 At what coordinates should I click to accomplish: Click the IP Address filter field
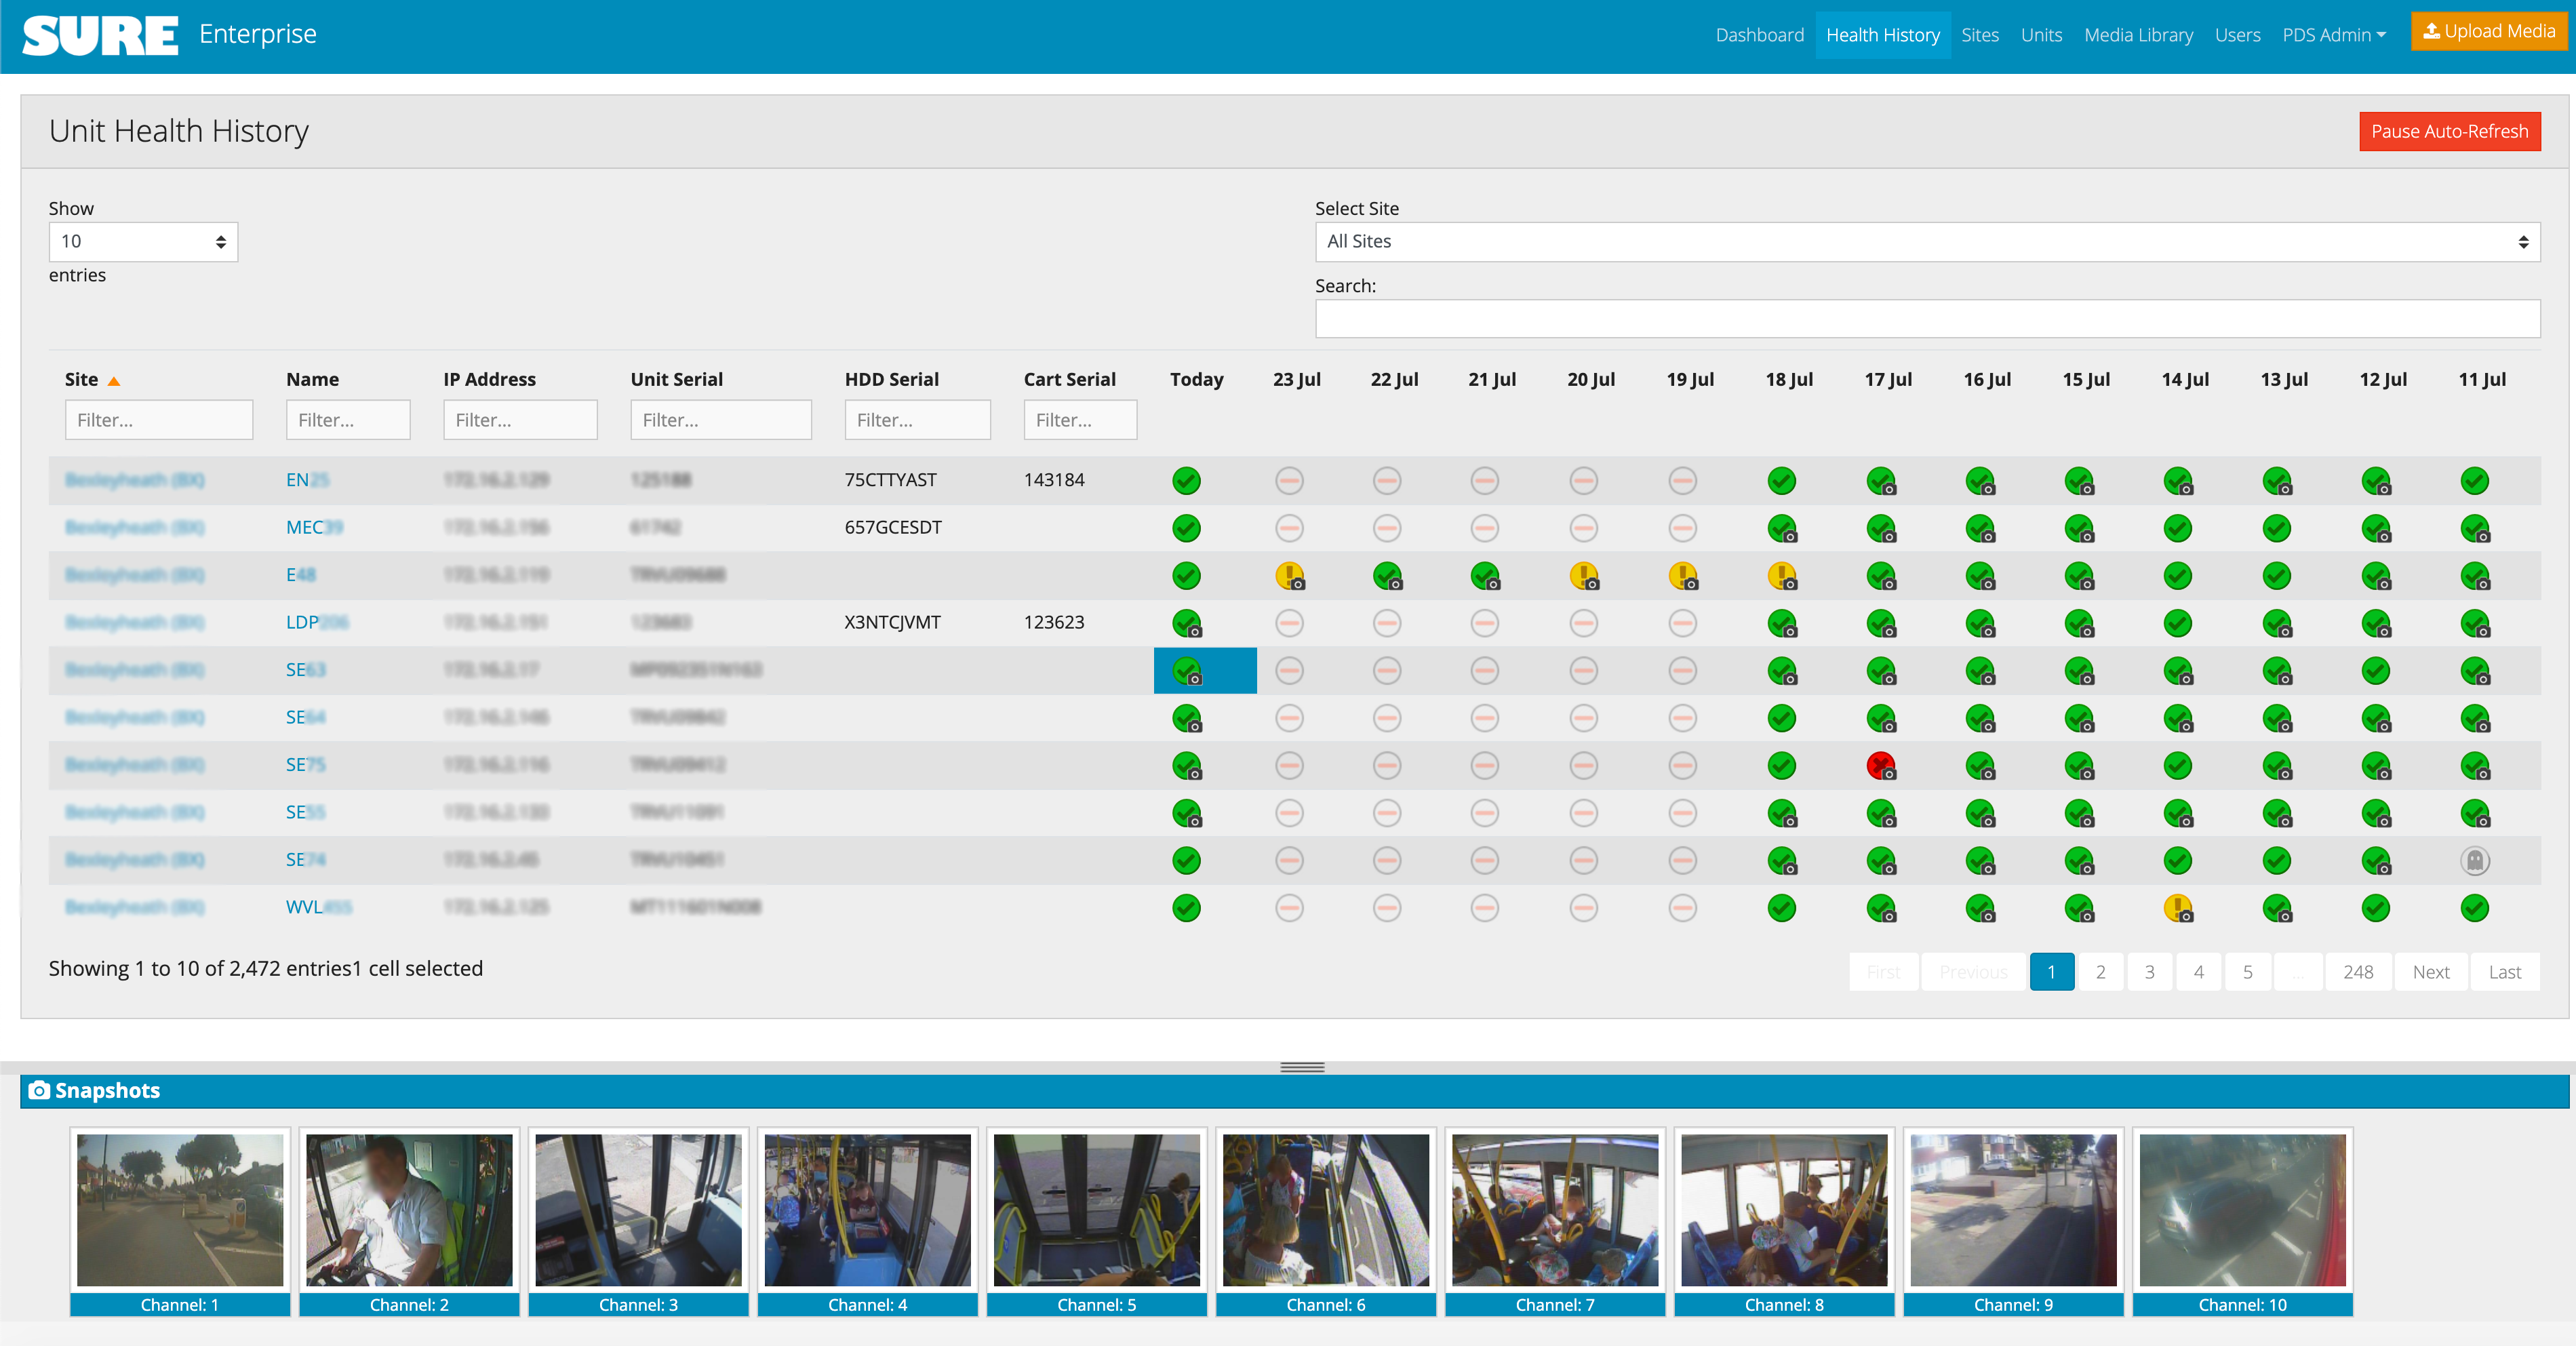pos(520,420)
